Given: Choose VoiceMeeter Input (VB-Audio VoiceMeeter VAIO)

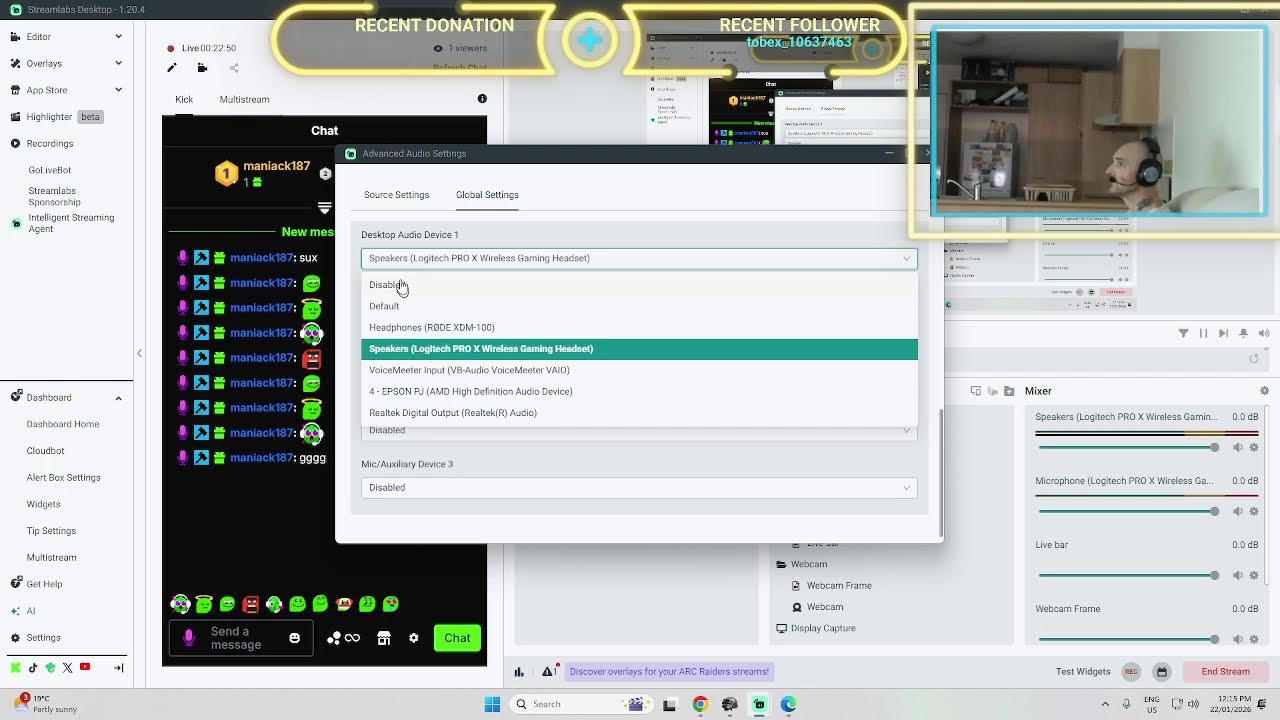Looking at the screenshot, I should click(x=639, y=370).
